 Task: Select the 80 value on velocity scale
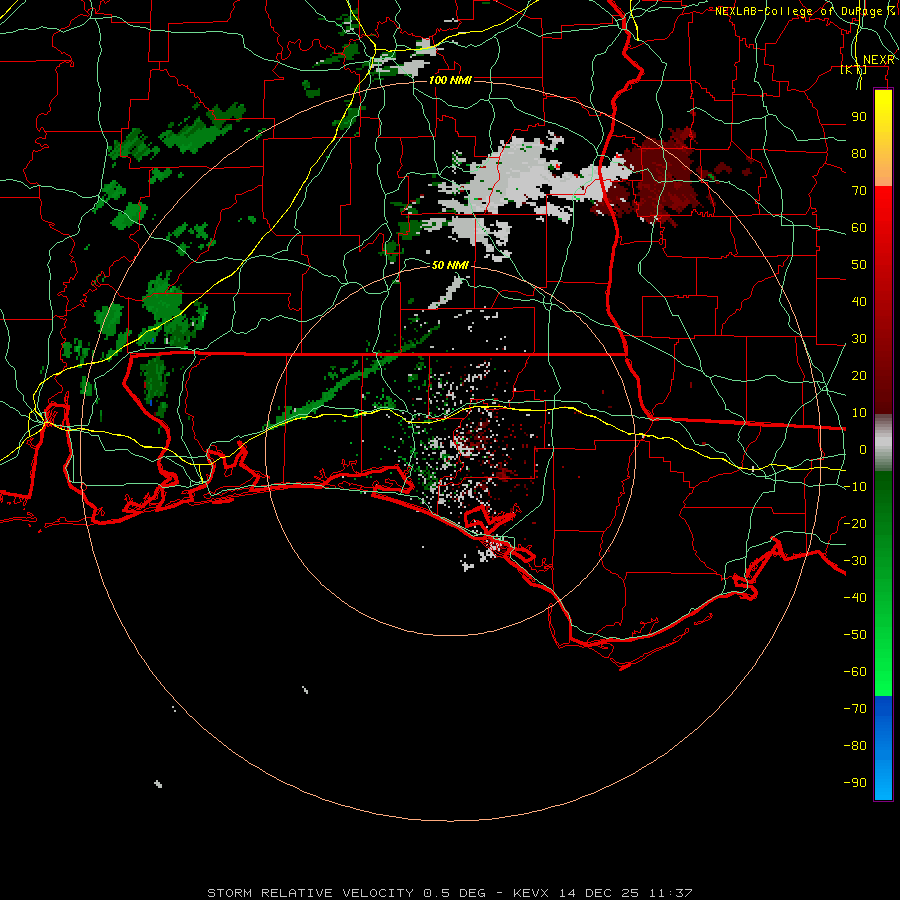pyautogui.click(x=859, y=154)
